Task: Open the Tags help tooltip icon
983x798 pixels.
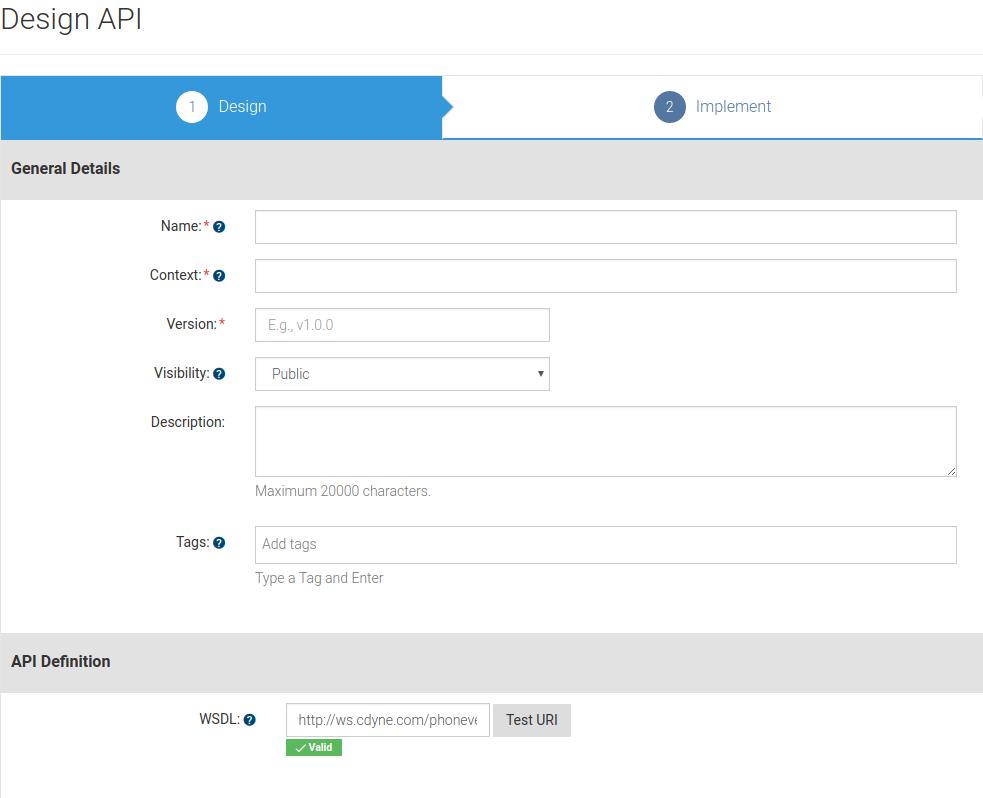Action: point(217,544)
